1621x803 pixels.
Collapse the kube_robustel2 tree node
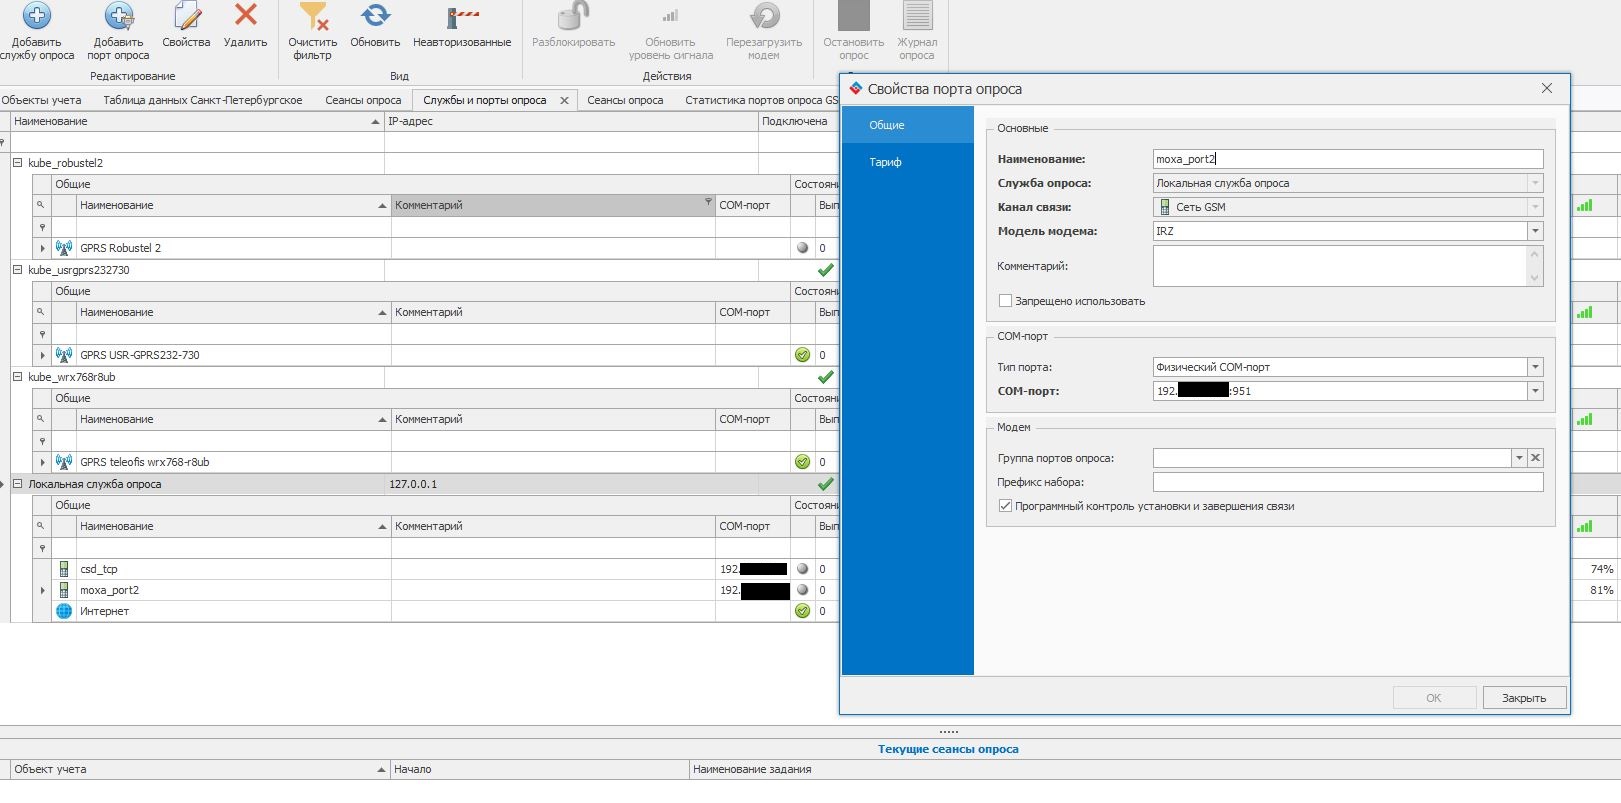(x=17, y=163)
